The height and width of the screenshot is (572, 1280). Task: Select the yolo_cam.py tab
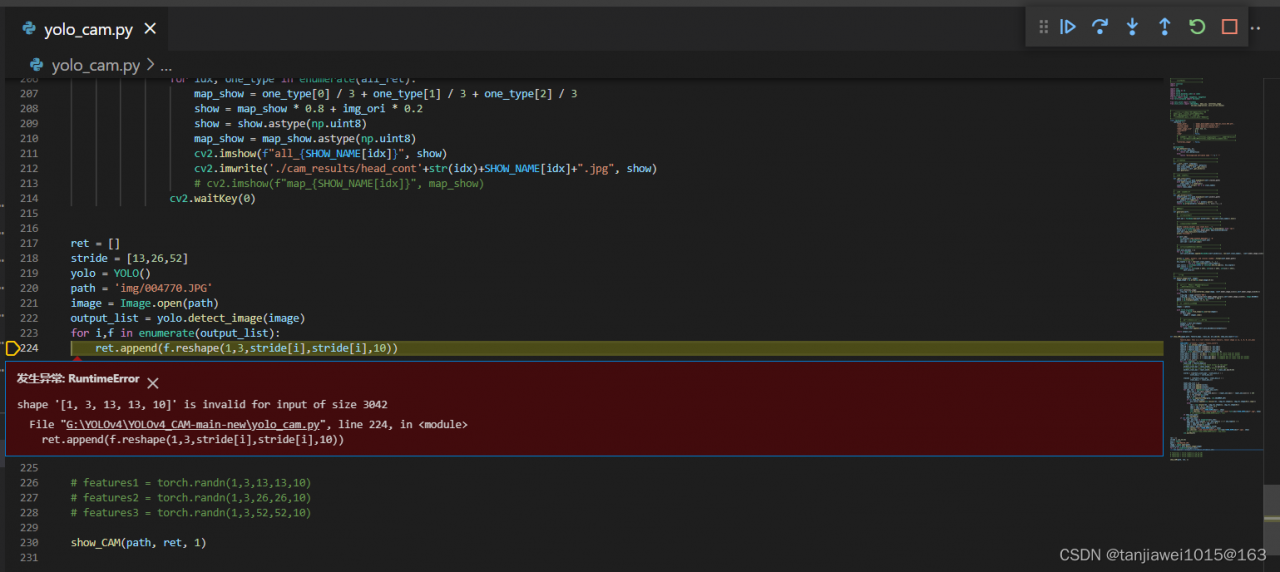tap(86, 29)
